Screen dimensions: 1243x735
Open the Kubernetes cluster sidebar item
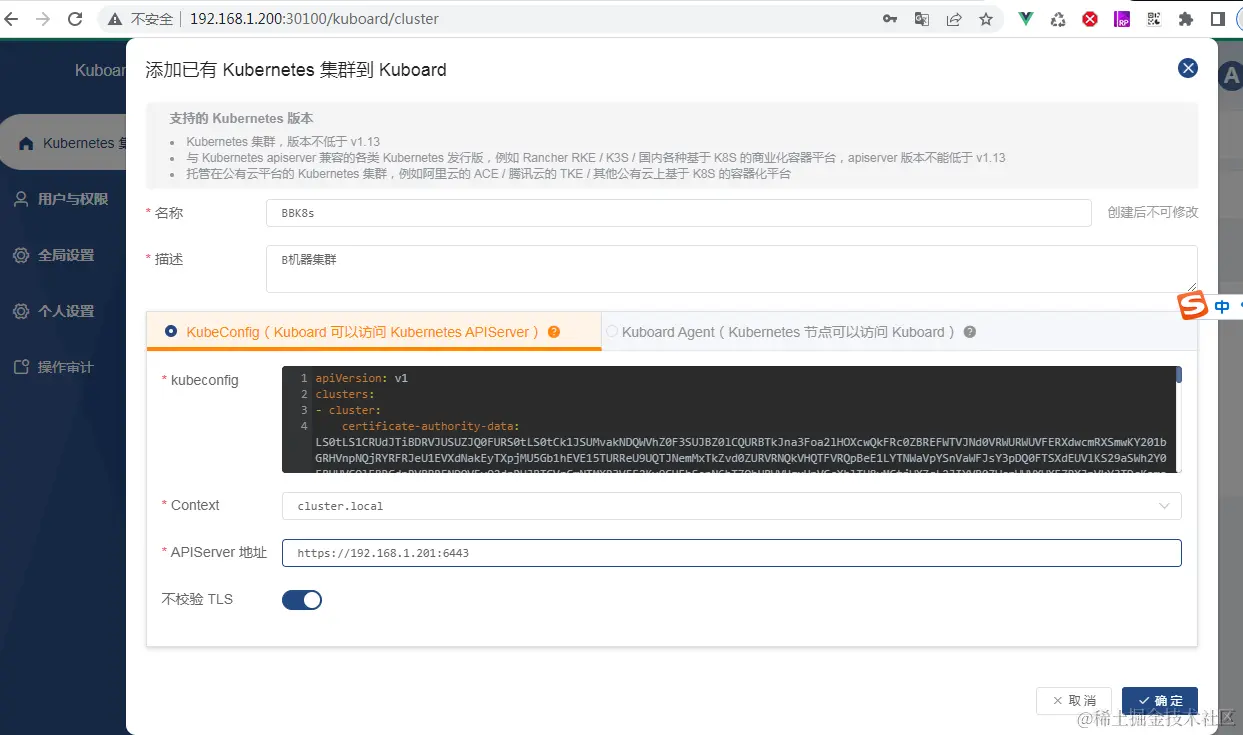[63, 143]
